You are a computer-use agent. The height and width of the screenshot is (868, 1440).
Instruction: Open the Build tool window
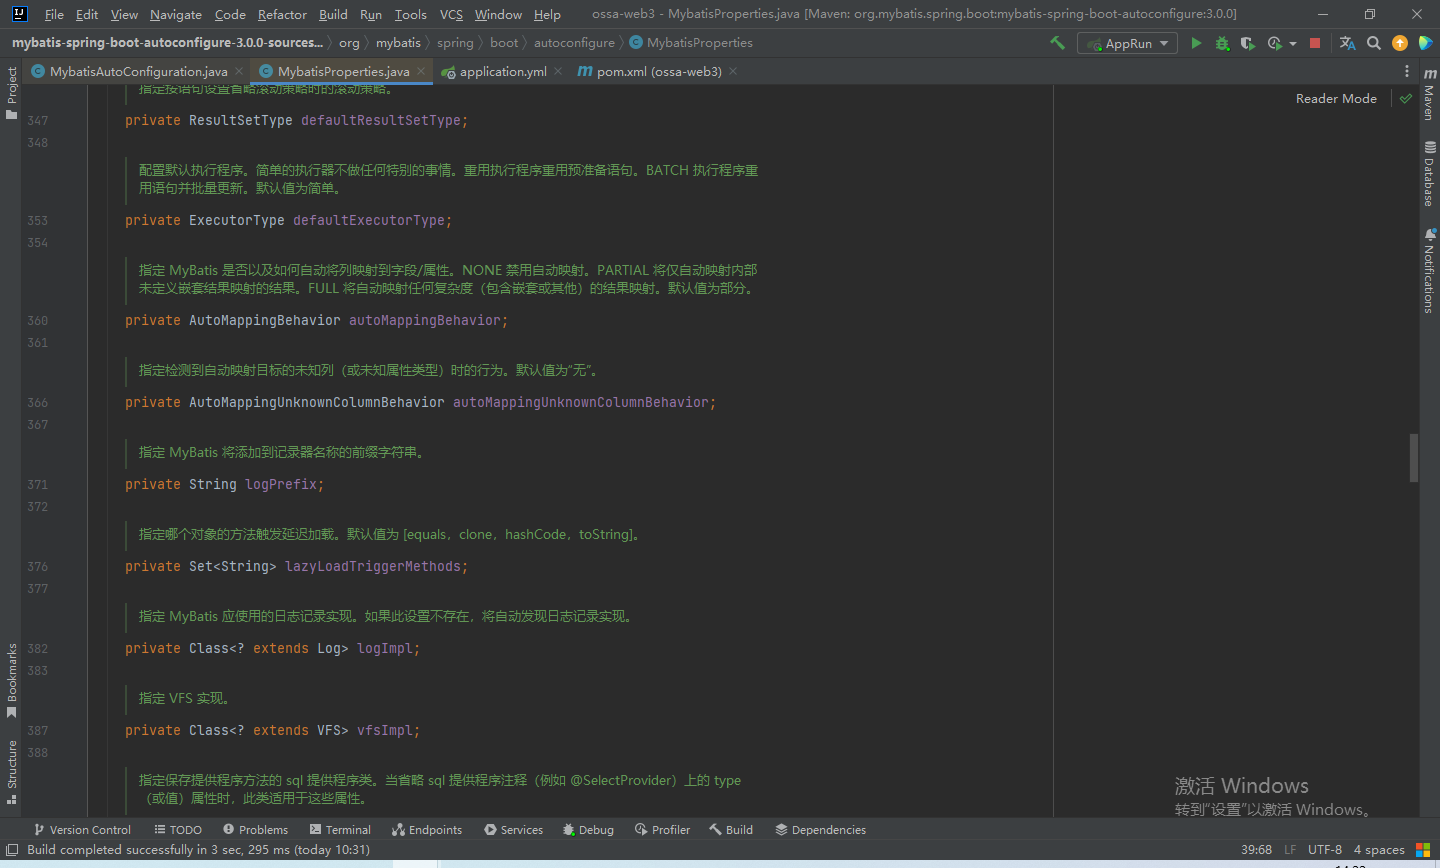pyautogui.click(x=731, y=830)
